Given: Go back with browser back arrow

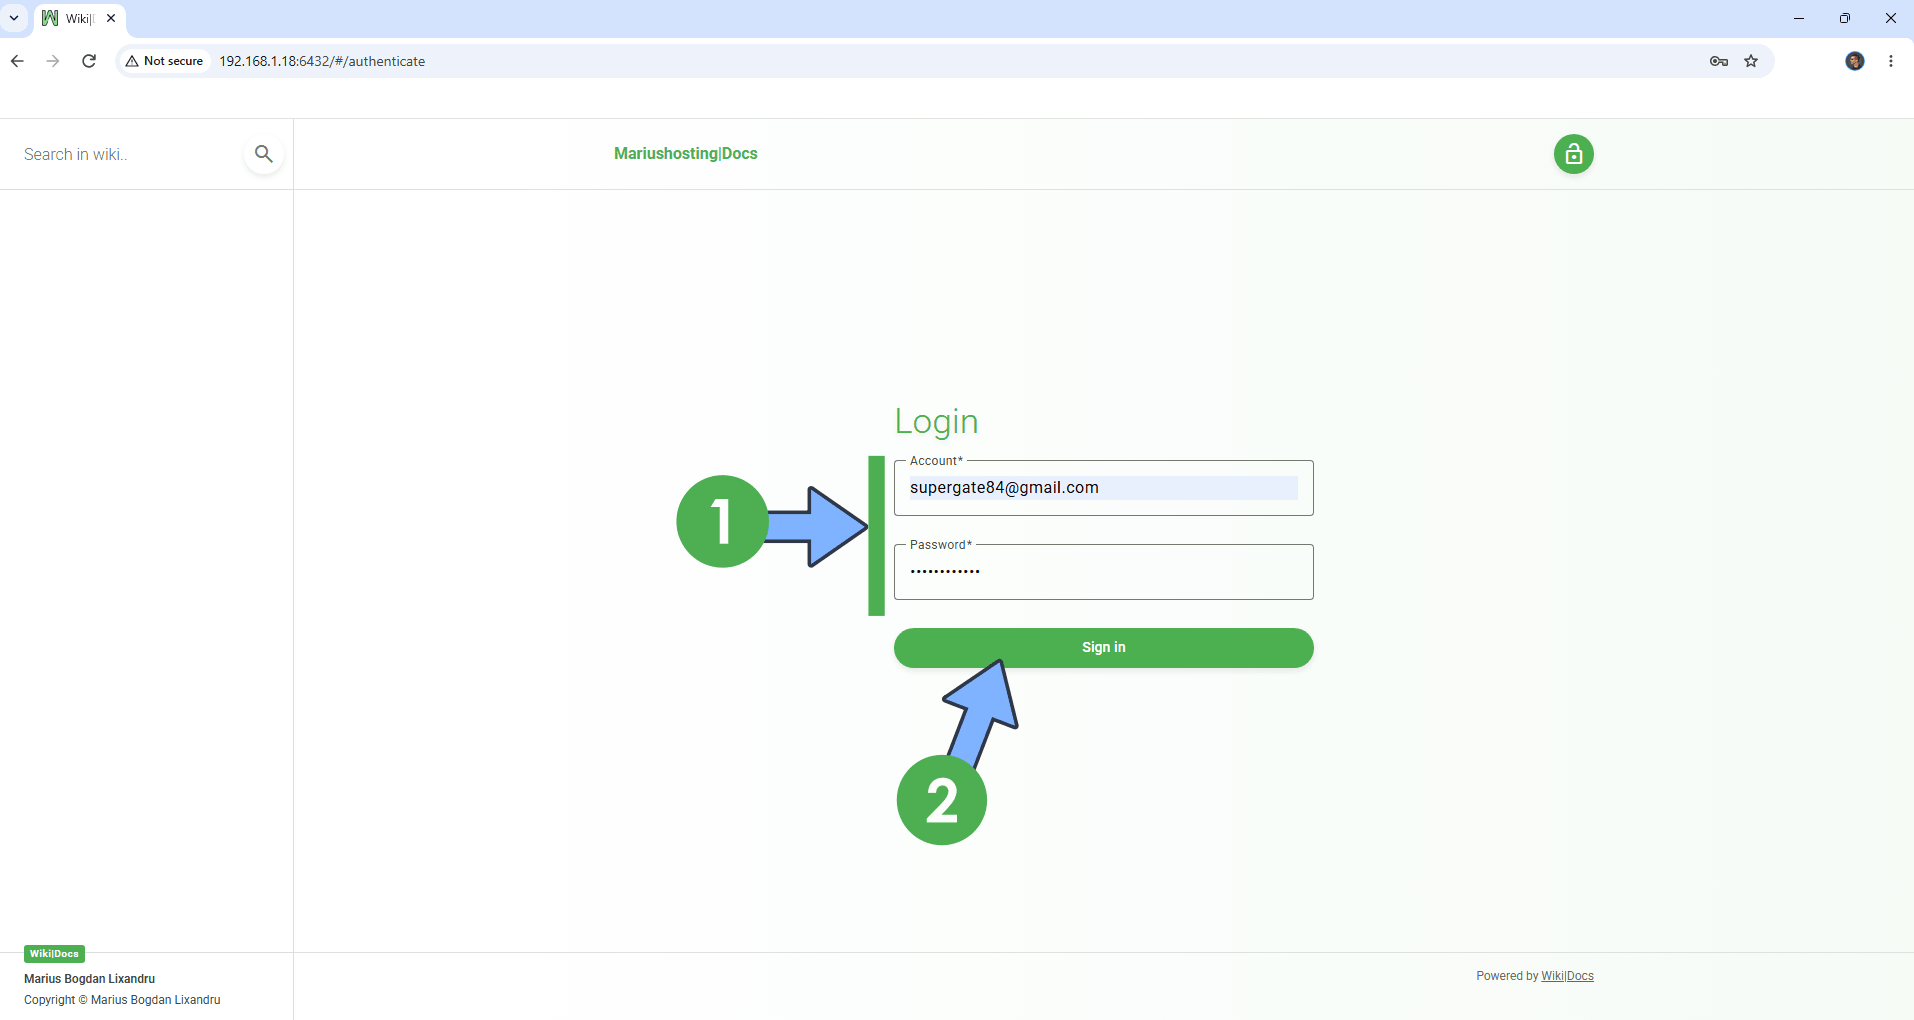Looking at the screenshot, I should (17, 61).
